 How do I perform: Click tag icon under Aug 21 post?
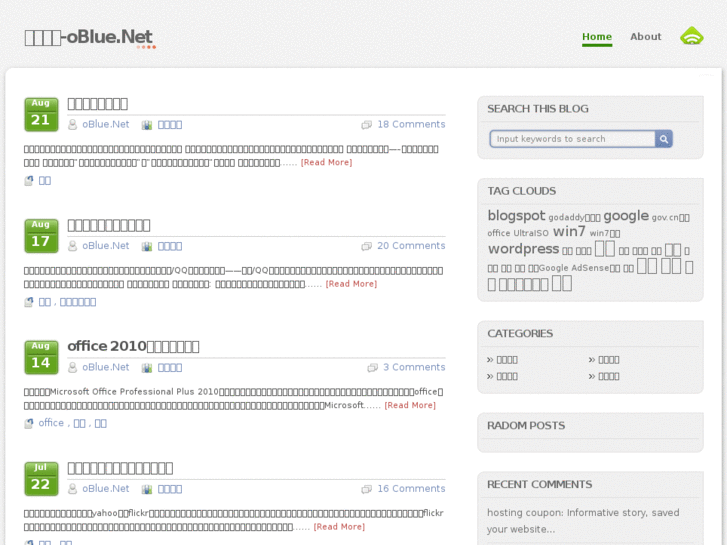coord(29,180)
